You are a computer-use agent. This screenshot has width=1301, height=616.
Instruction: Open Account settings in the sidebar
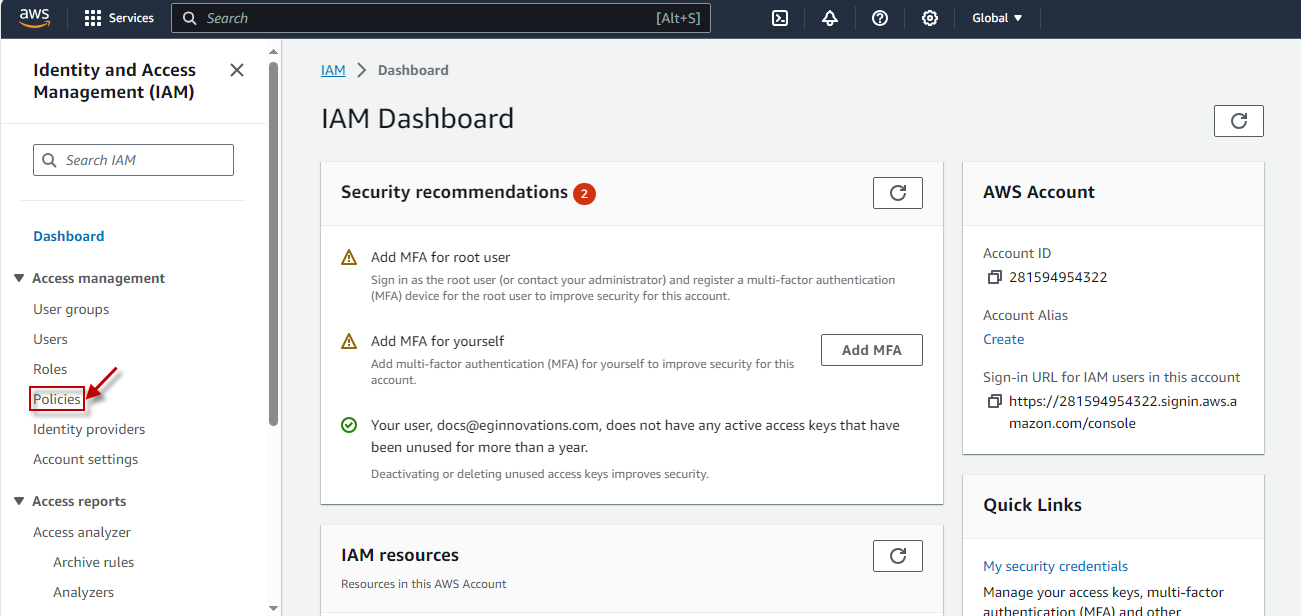pyautogui.click(x=86, y=459)
